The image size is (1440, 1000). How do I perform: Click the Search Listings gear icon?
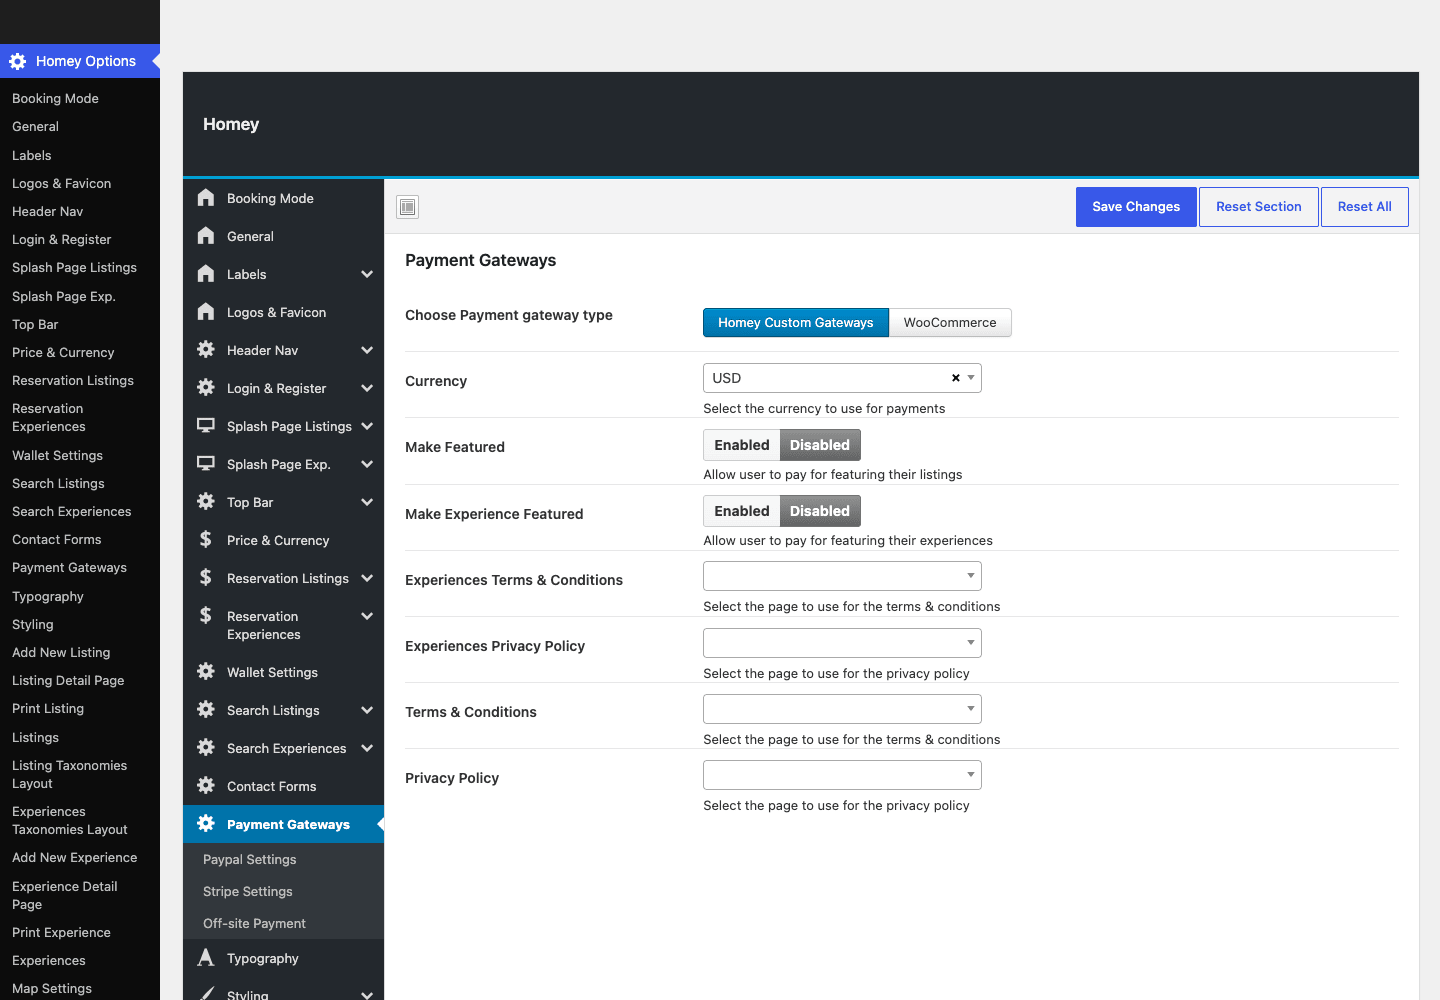pyautogui.click(x=206, y=710)
